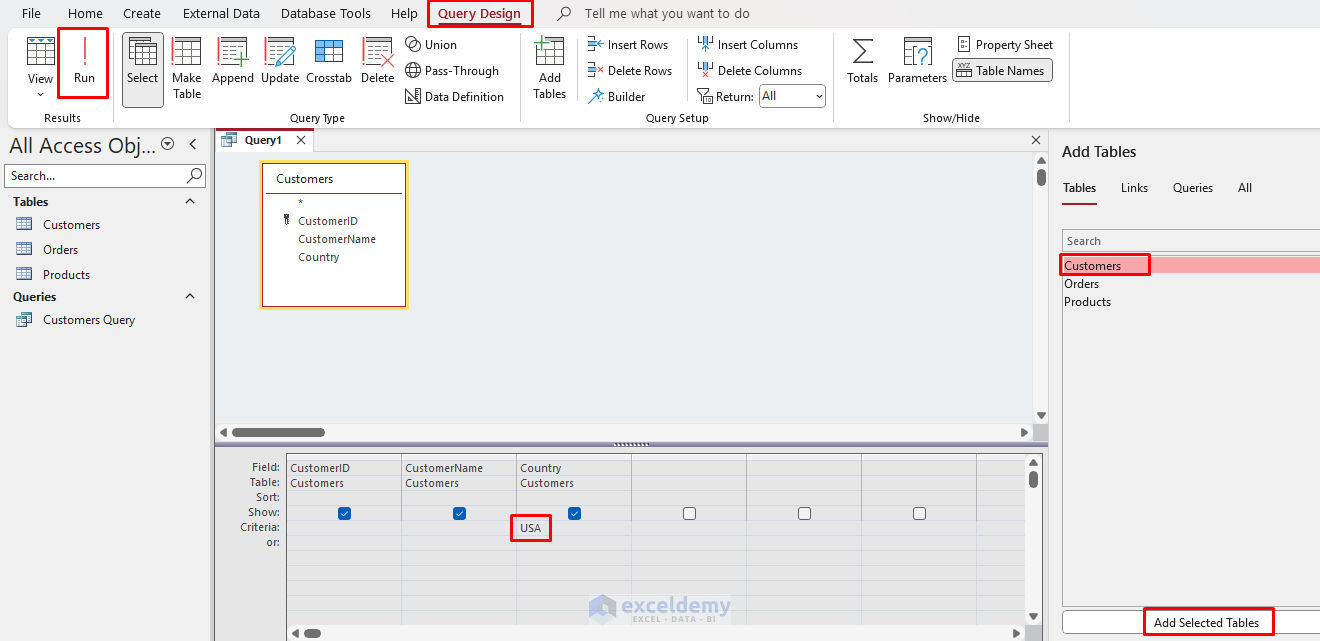The height and width of the screenshot is (641, 1320).
Task: Click Delete Columns in Query Setup
Action: tap(750, 71)
